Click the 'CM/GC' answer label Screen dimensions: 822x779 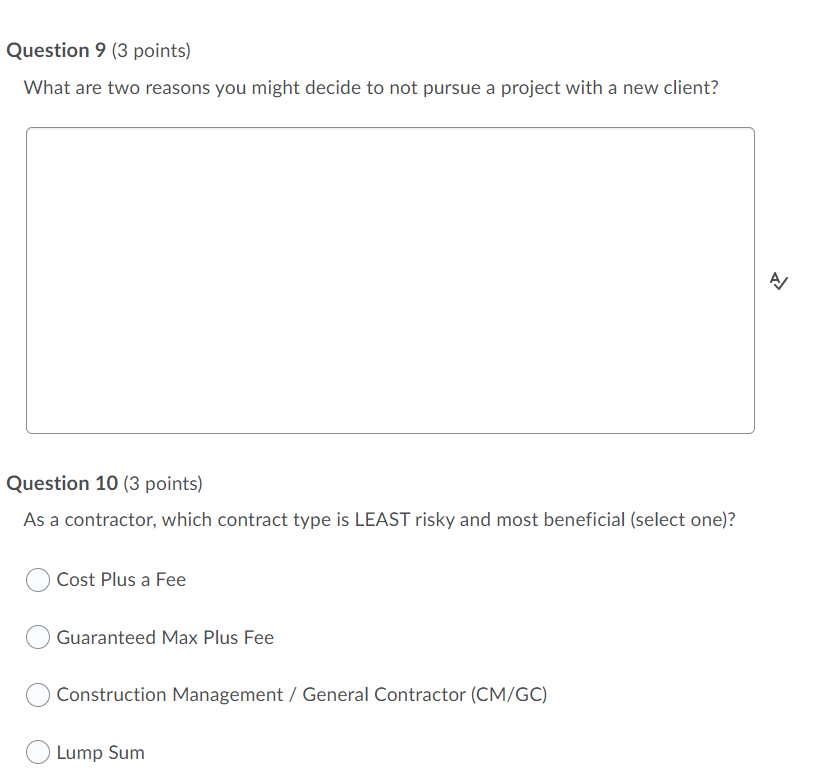302,695
